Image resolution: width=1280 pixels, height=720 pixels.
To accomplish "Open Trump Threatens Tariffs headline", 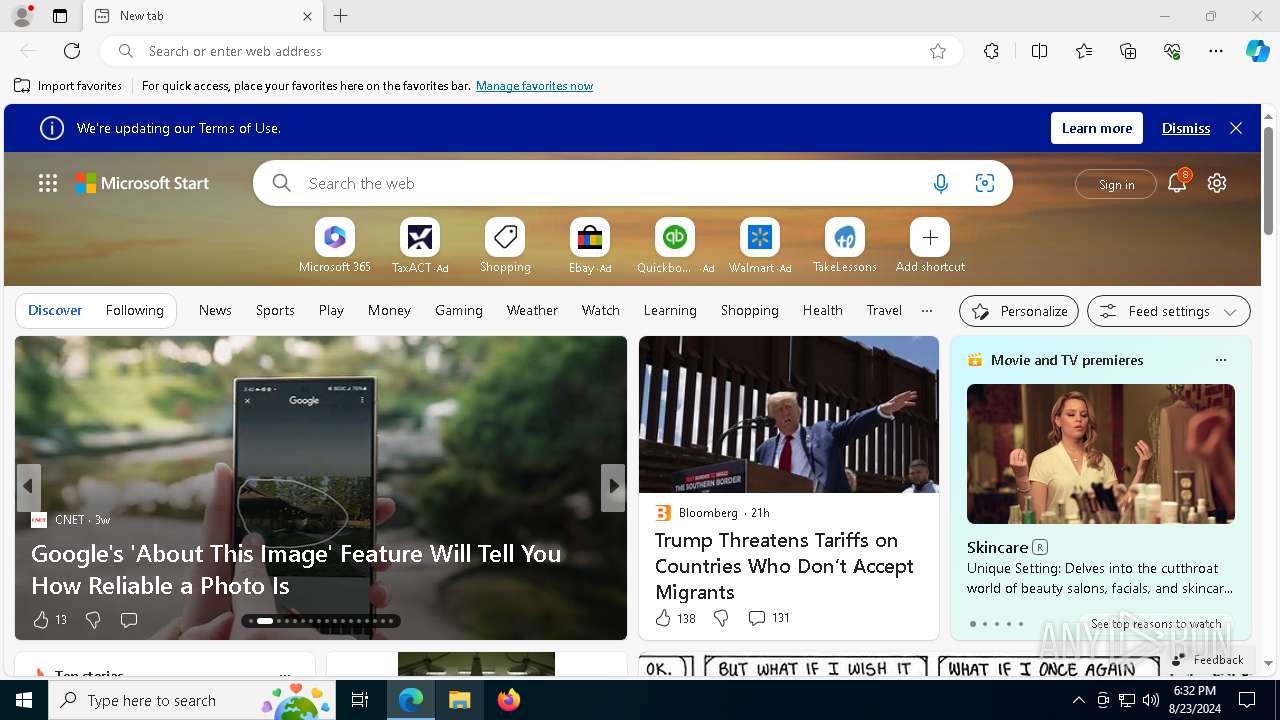I will tap(784, 566).
